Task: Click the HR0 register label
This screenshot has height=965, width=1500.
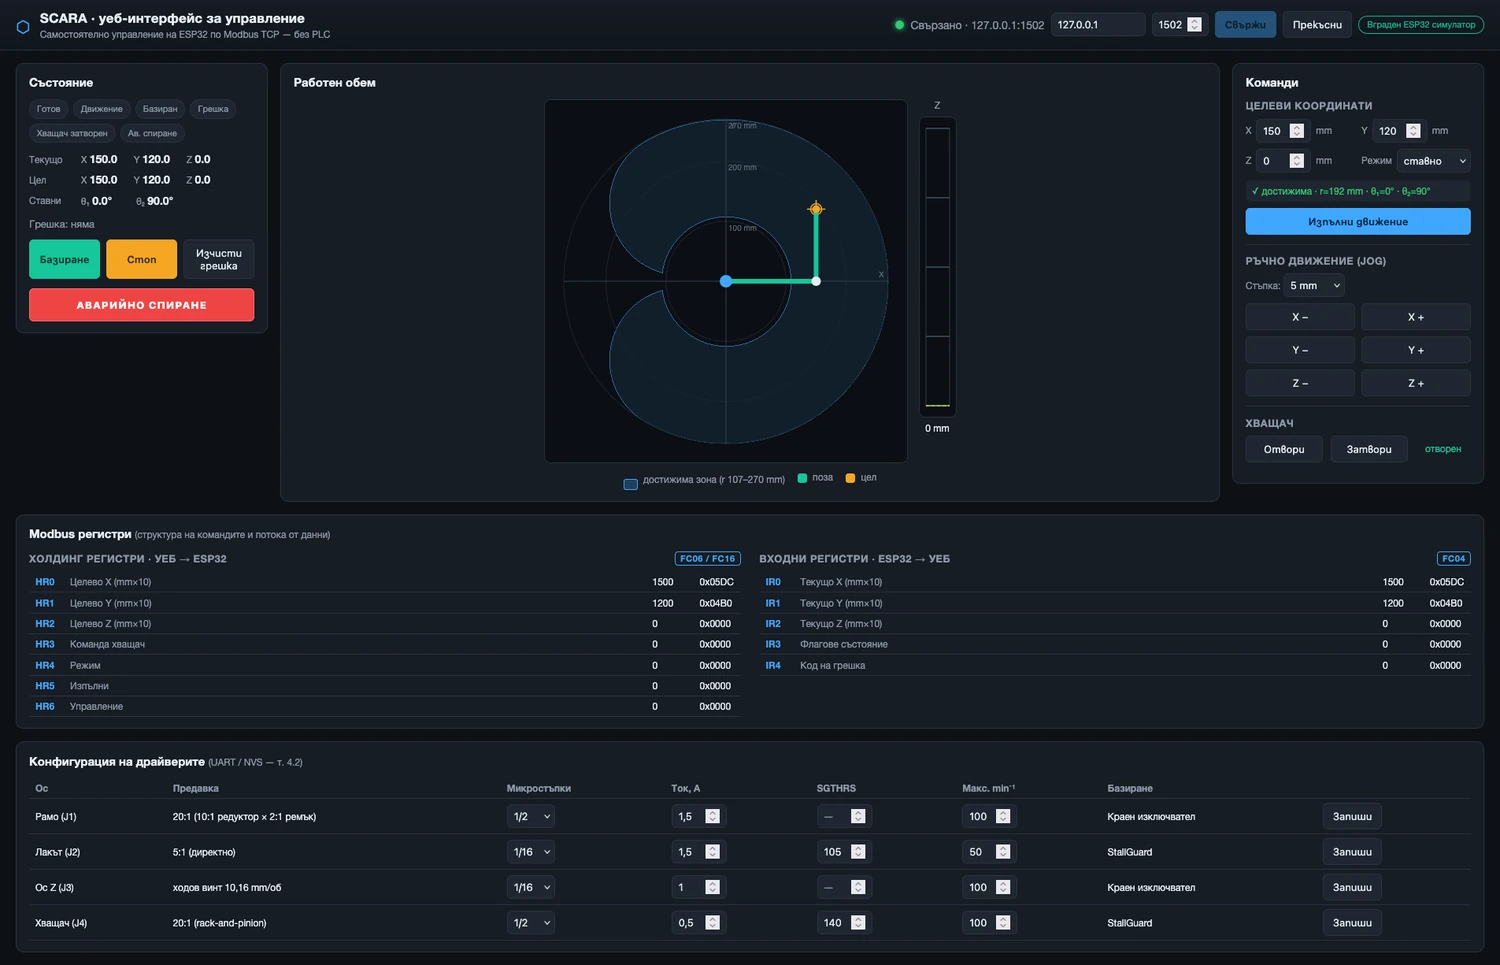Action: coord(45,582)
